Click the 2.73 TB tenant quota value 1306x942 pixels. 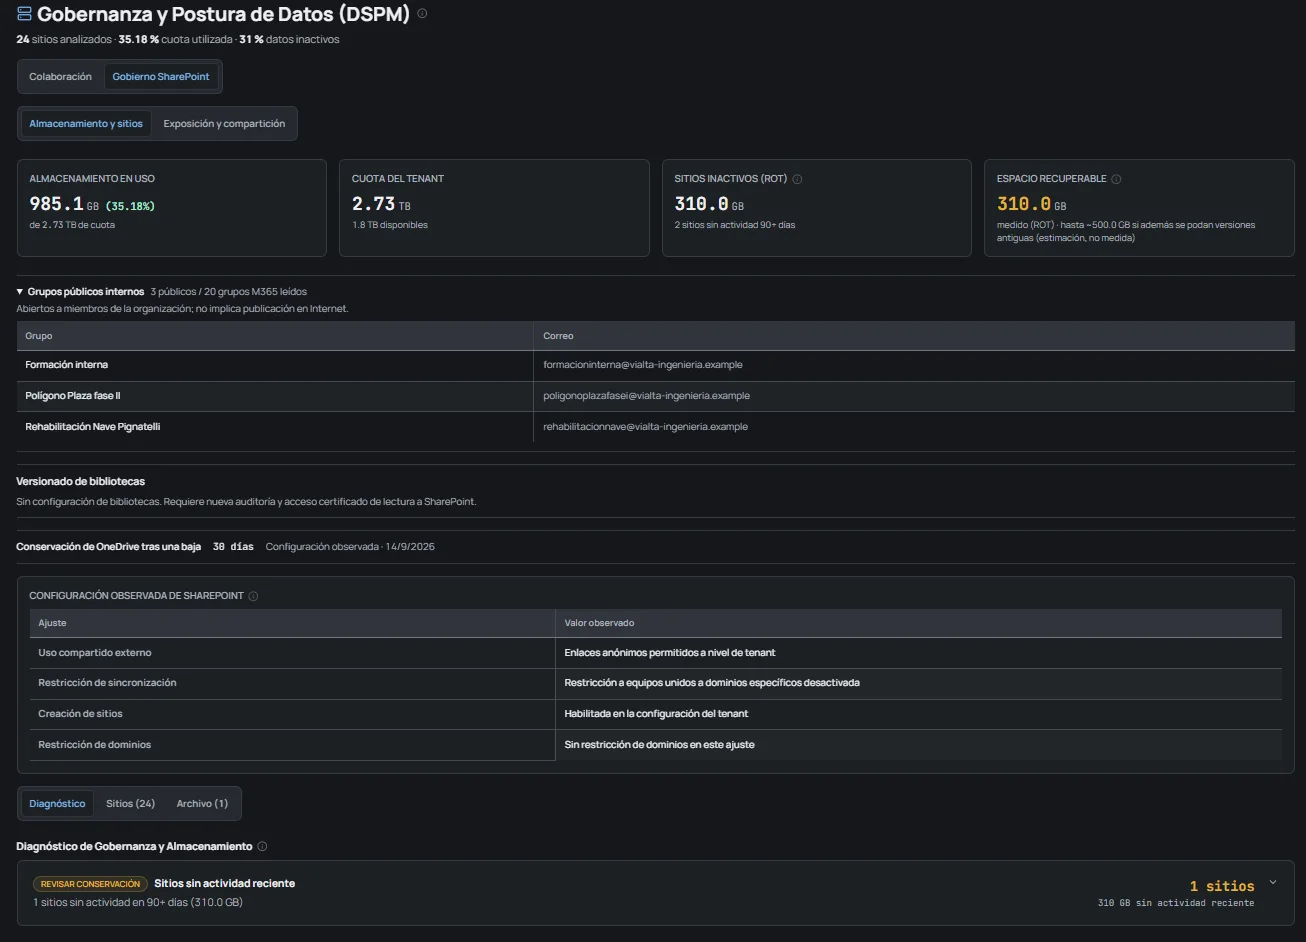[x=381, y=204]
